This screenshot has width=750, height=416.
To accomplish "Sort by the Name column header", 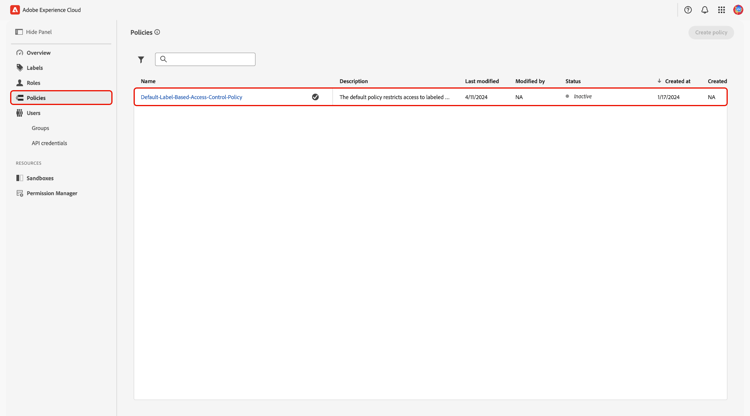I will 148,81.
